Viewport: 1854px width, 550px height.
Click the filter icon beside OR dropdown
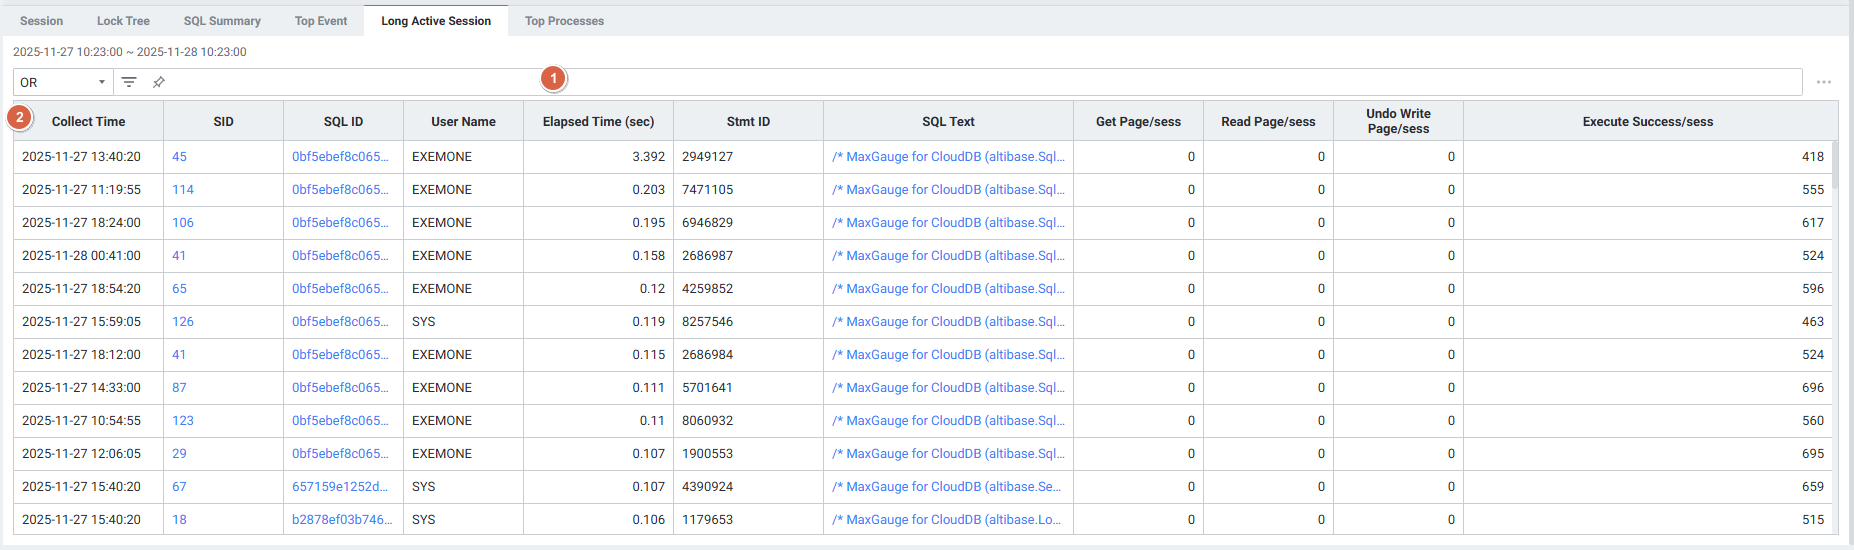coord(129,82)
